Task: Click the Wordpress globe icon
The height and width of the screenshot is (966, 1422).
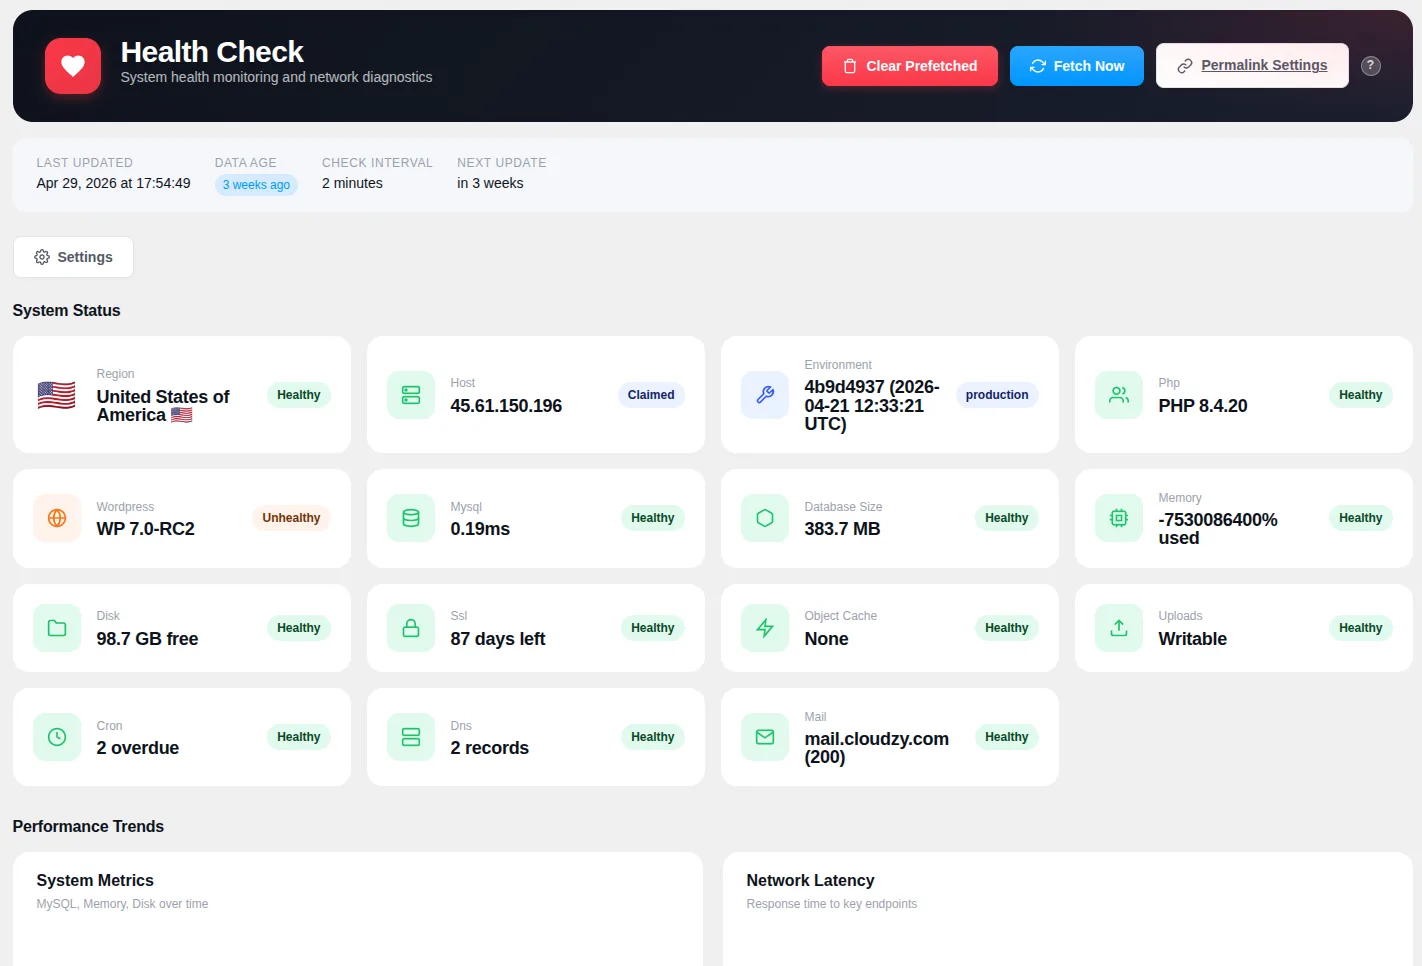Action: [x=57, y=518]
